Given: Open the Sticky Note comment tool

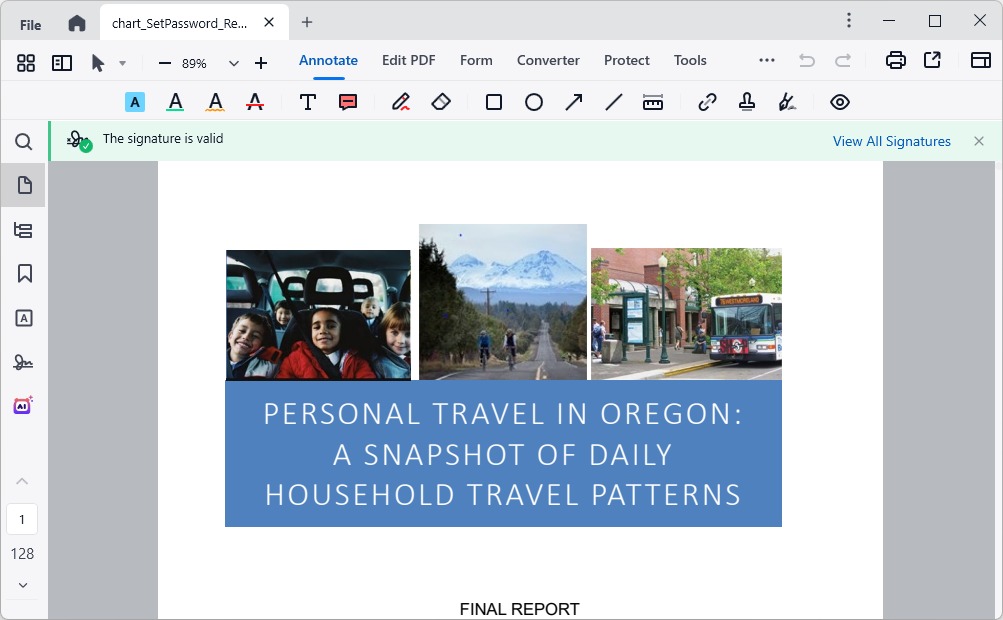Looking at the screenshot, I should (348, 101).
